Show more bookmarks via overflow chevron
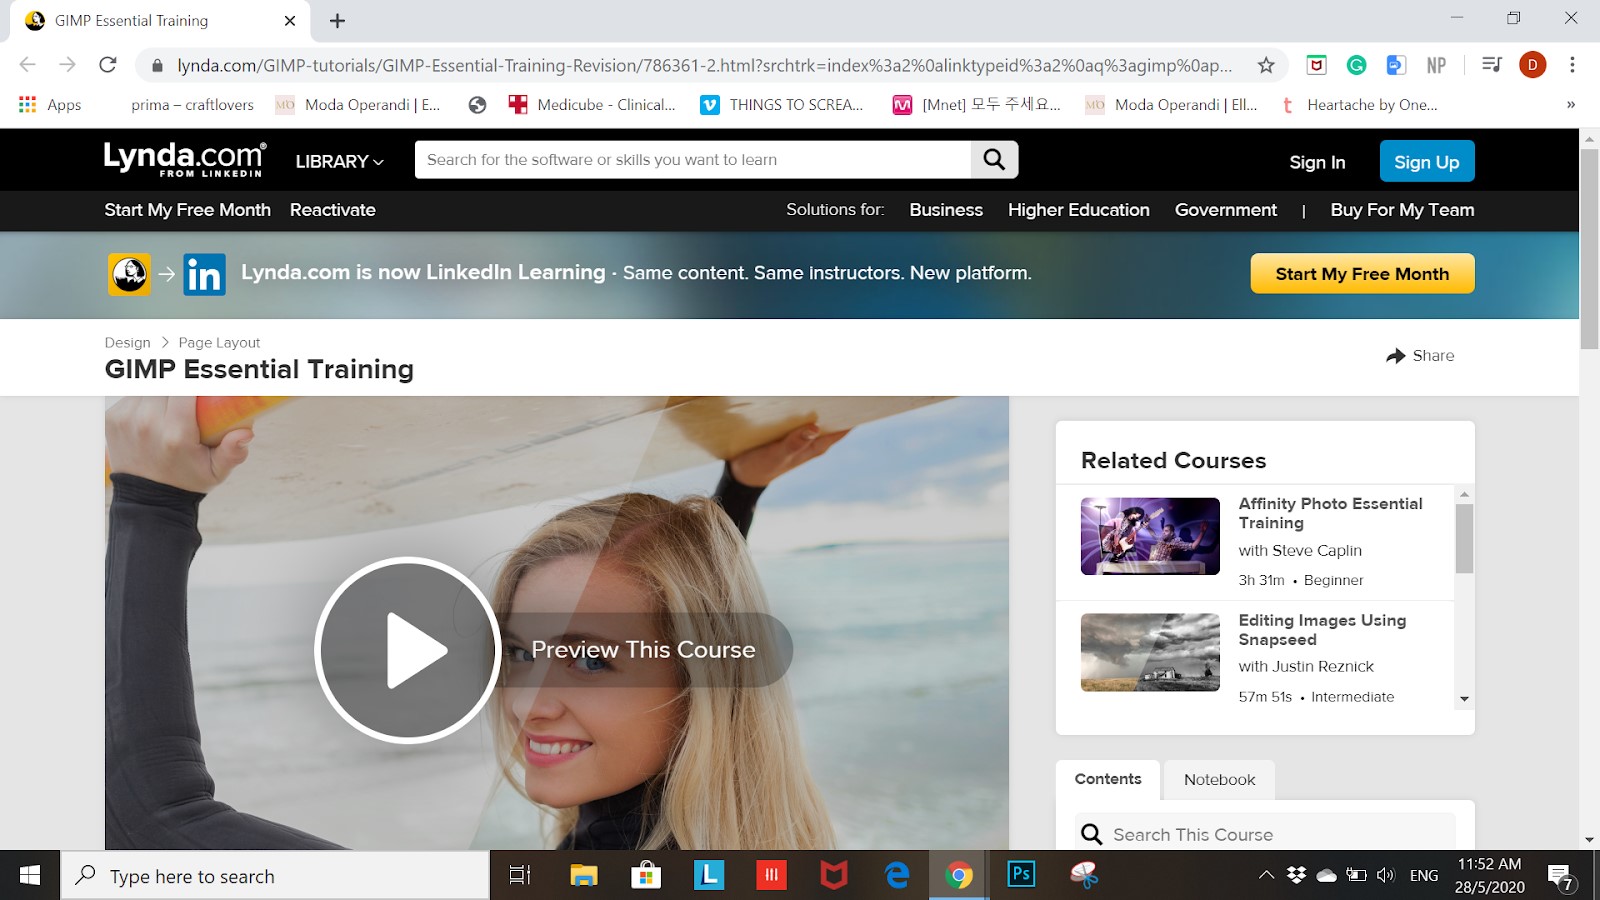Image resolution: width=1600 pixels, height=900 pixels. tap(1570, 105)
